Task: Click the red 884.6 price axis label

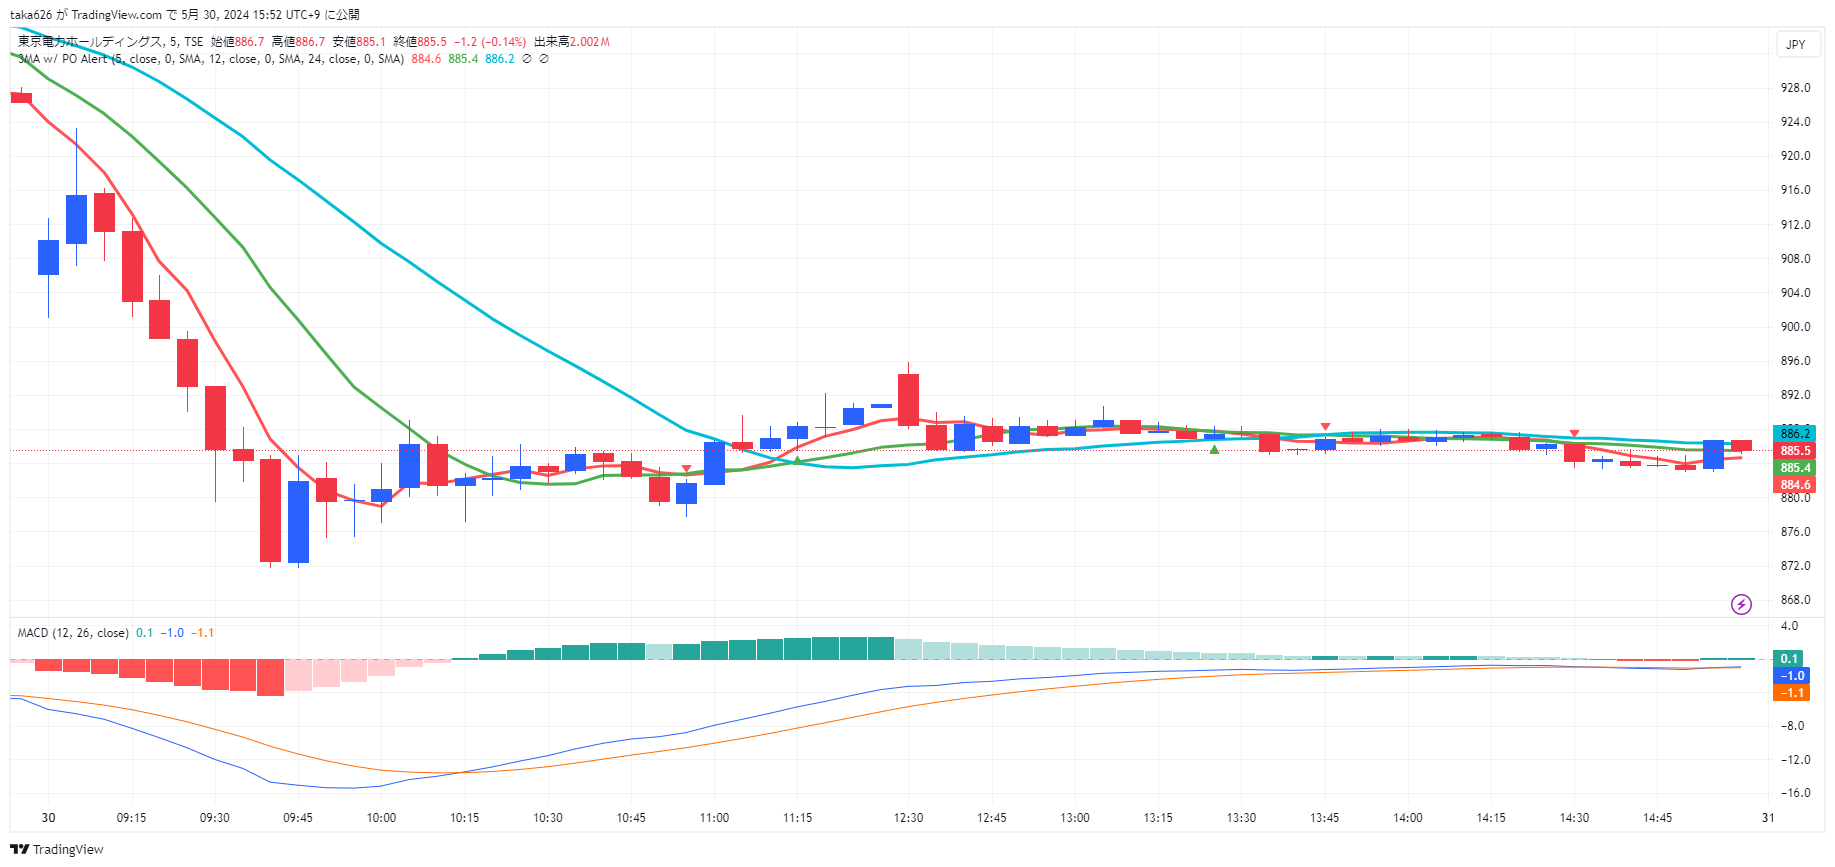Action: pos(1794,485)
